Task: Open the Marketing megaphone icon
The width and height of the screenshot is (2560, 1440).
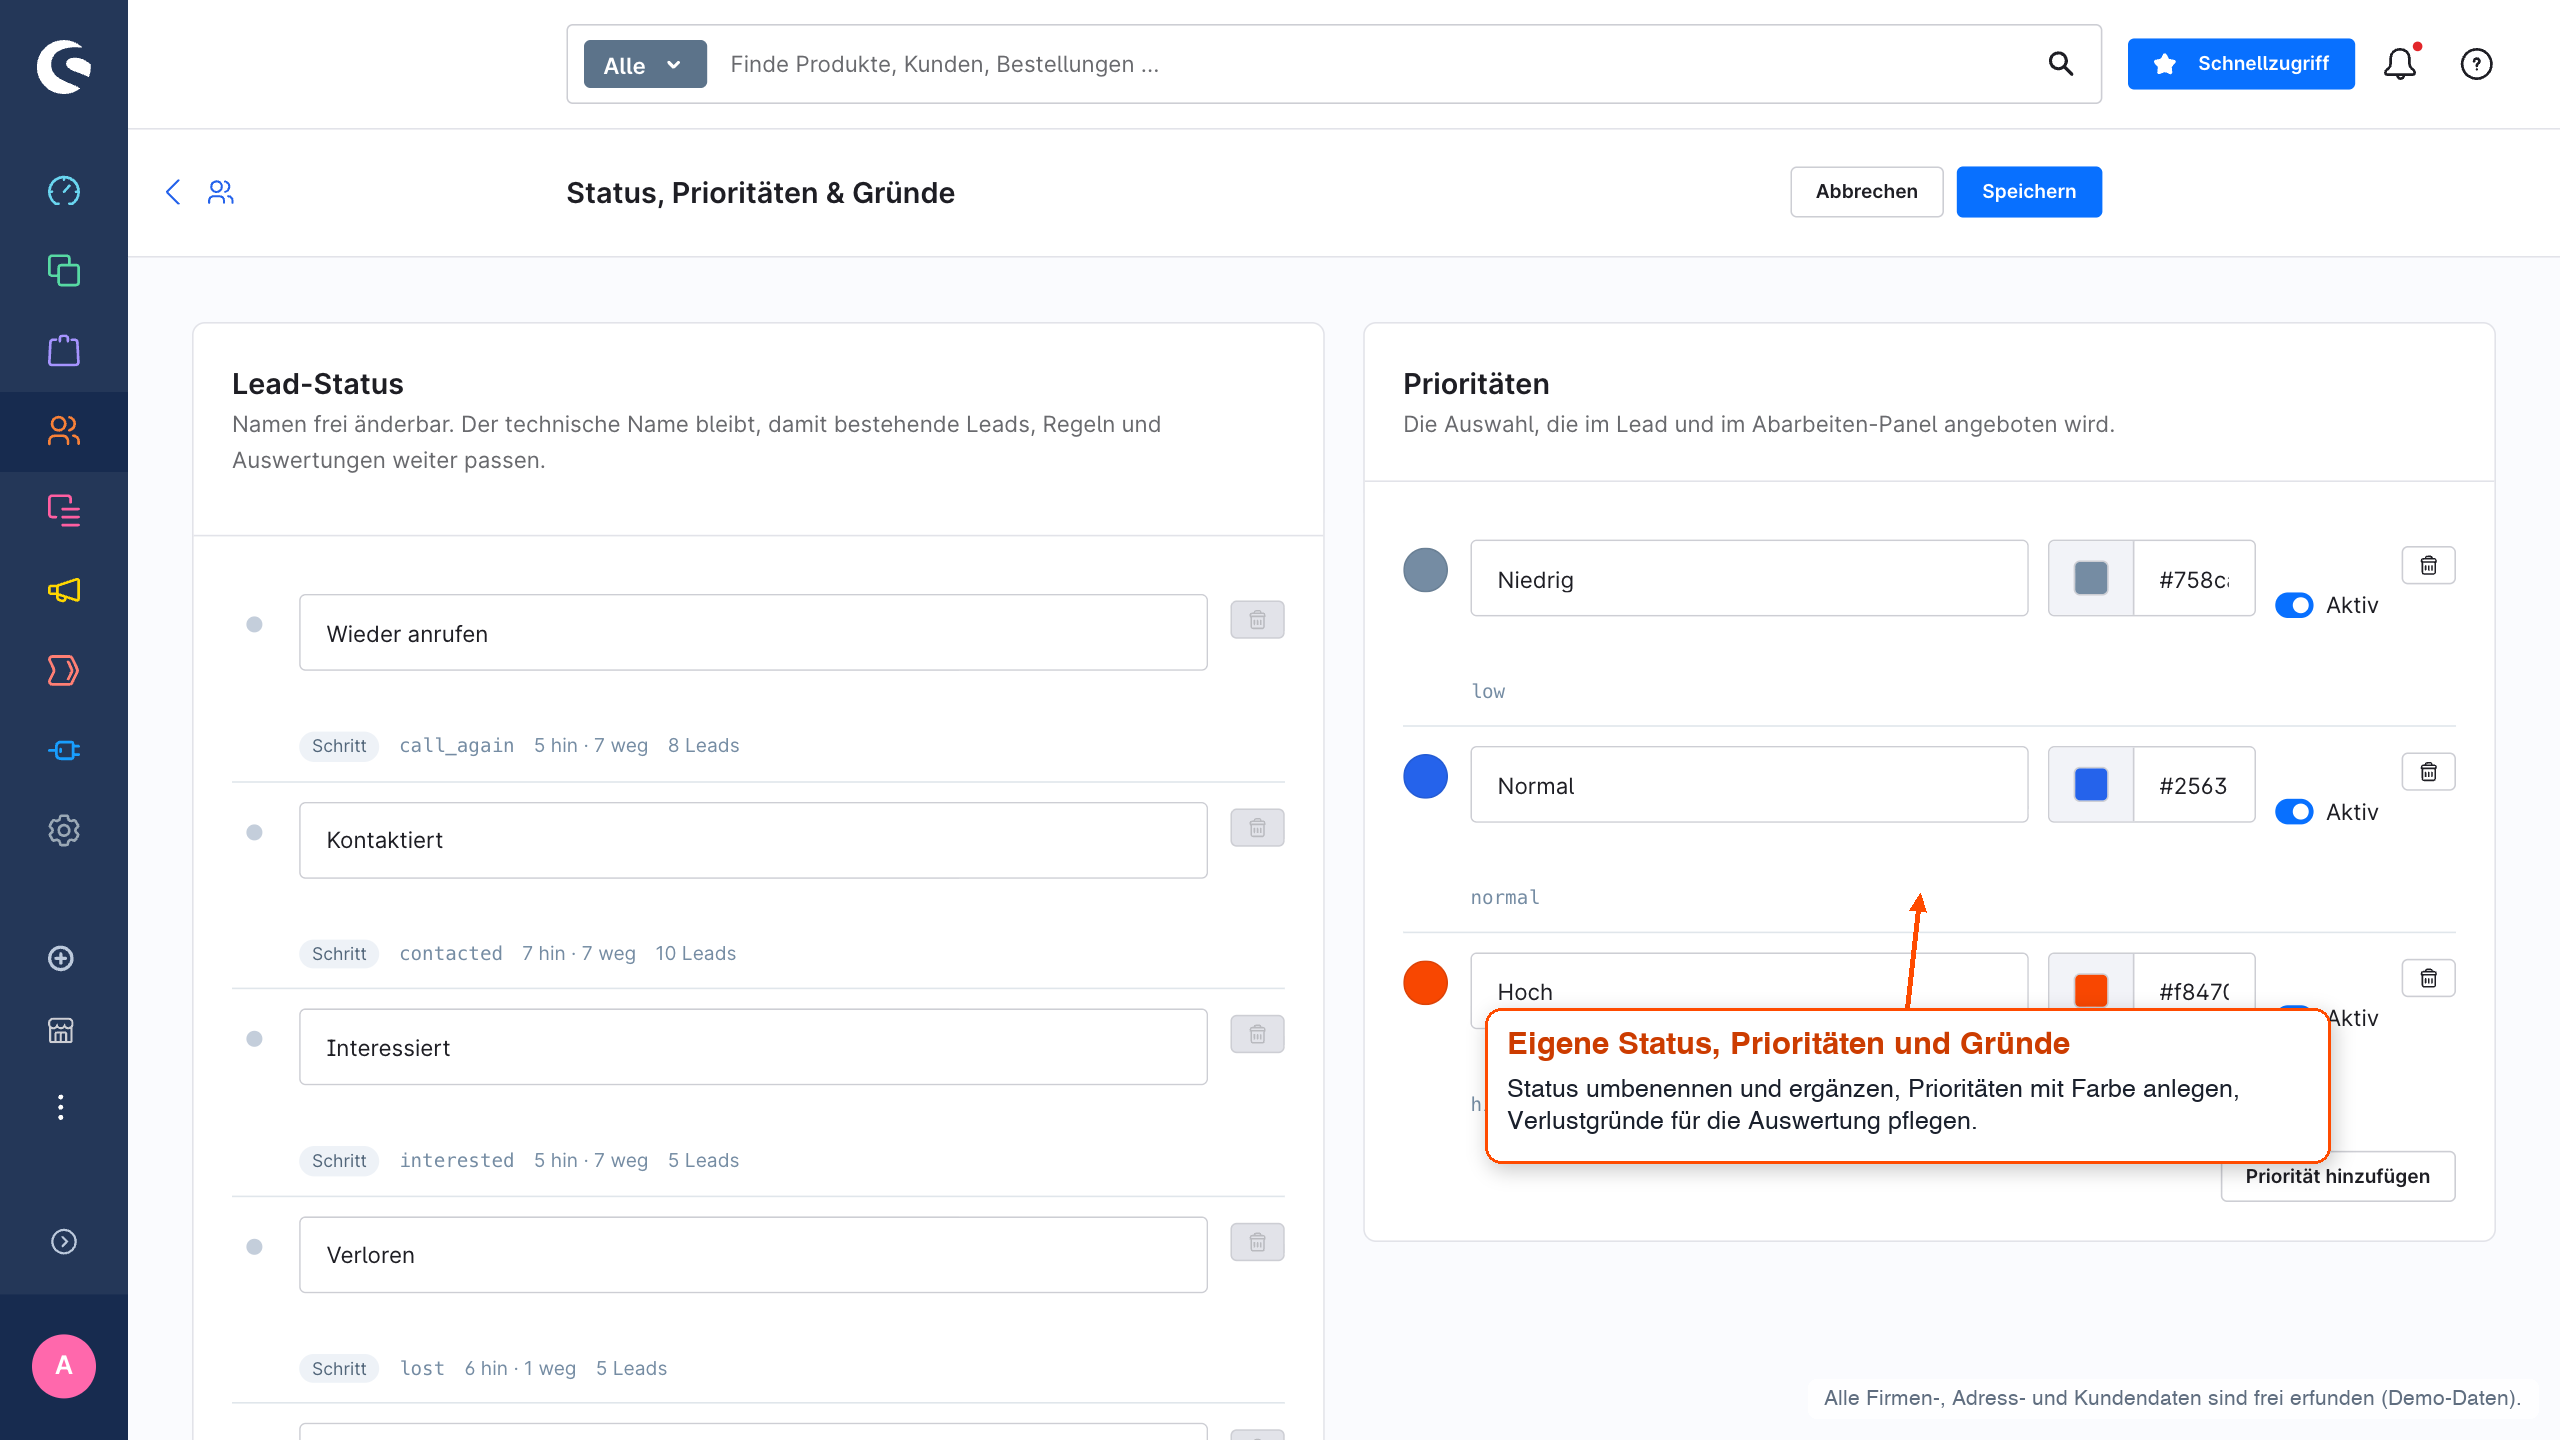Action: [x=64, y=590]
